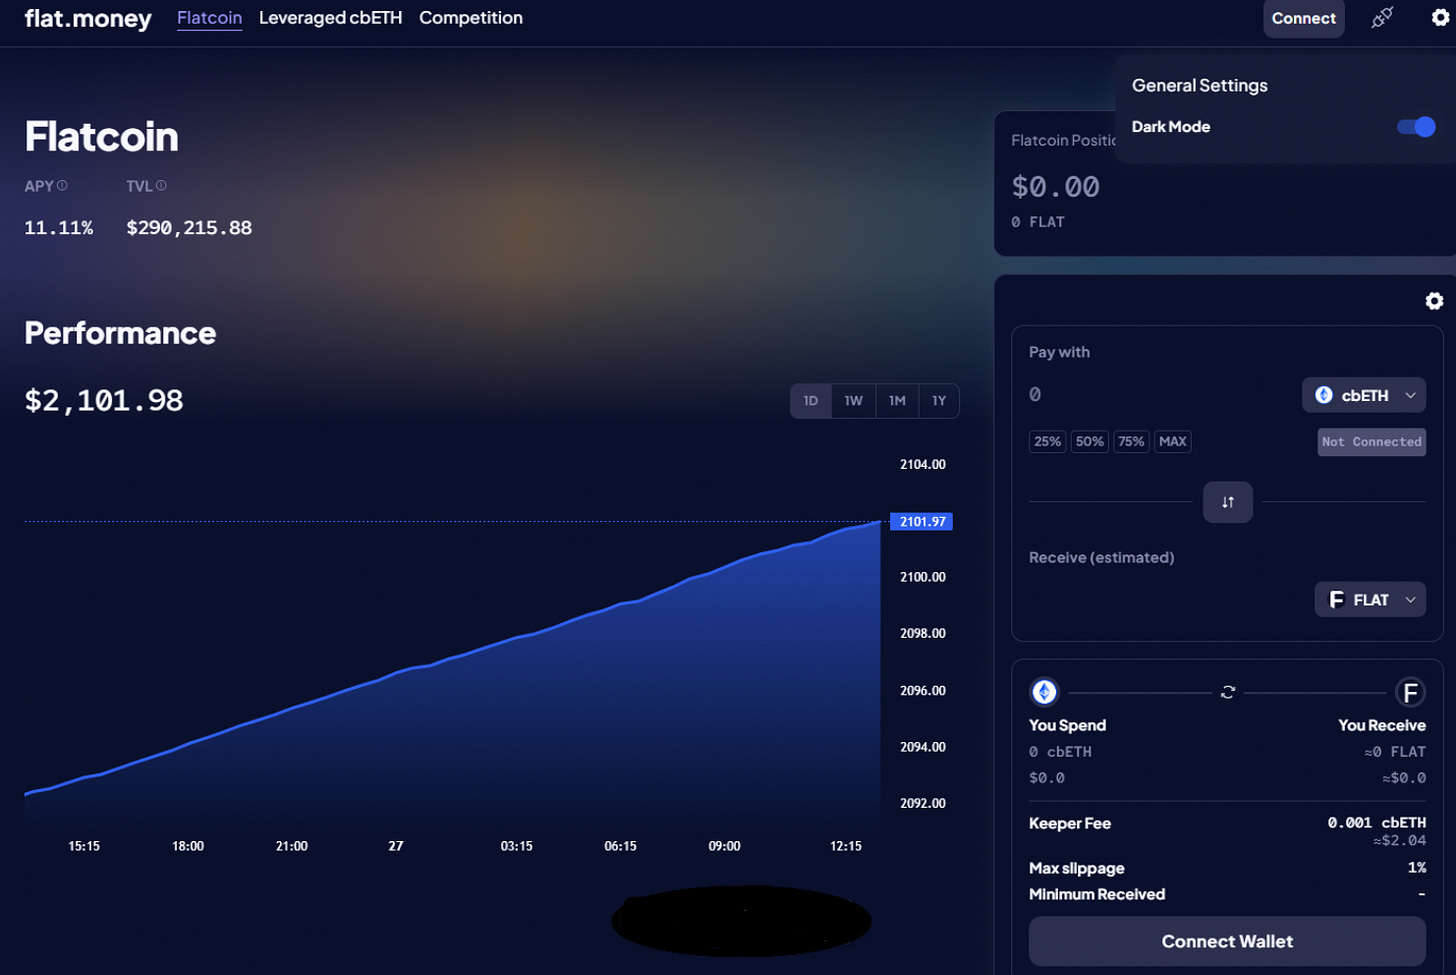Image resolution: width=1456 pixels, height=975 pixels.
Task: Open the Leveraged cbETH tab
Action: 330,18
